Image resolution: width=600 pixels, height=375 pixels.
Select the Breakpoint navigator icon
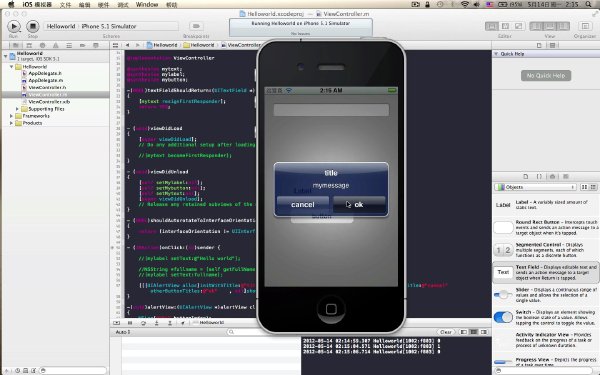point(82,45)
